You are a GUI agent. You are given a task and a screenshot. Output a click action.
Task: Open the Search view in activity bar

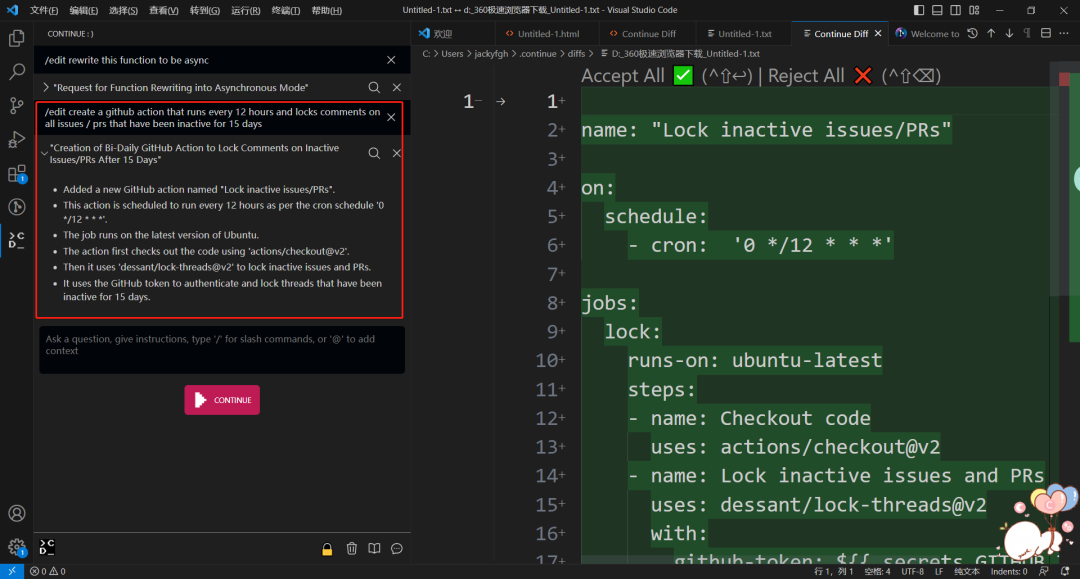(x=17, y=72)
